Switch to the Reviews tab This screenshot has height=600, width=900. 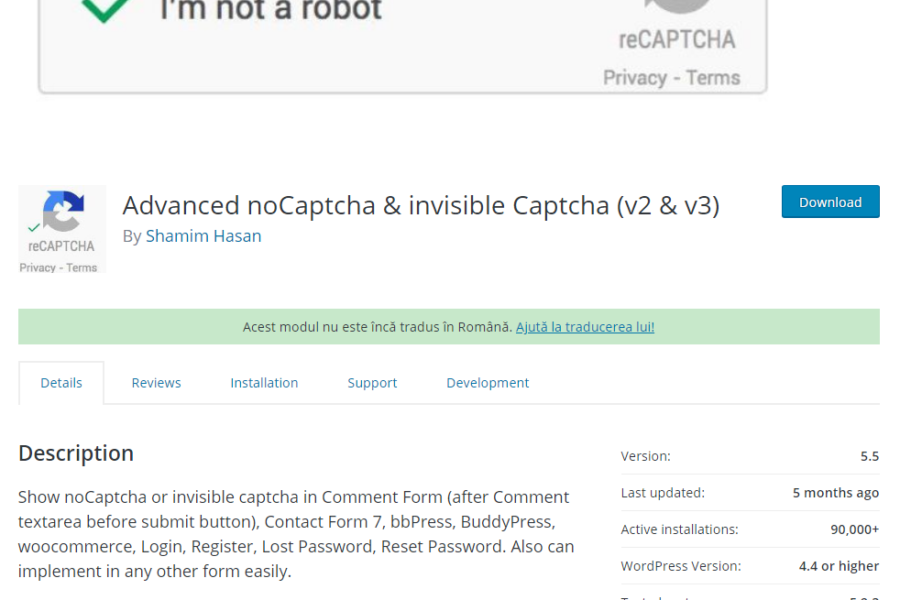pos(156,383)
